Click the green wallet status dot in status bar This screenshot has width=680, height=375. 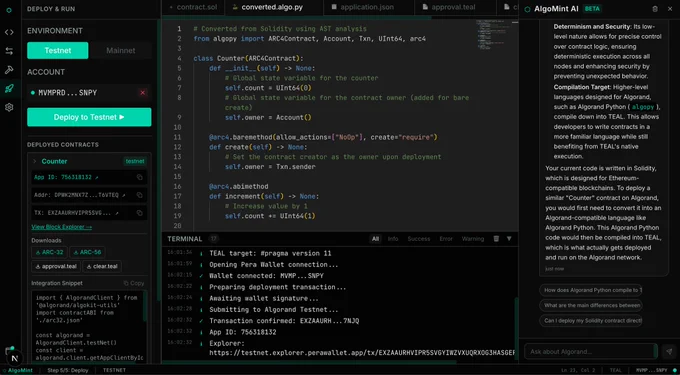point(674,370)
